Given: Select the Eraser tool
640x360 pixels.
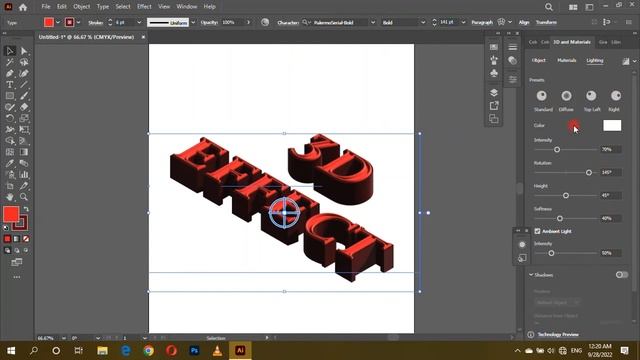Looking at the screenshot, I should (24, 107).
